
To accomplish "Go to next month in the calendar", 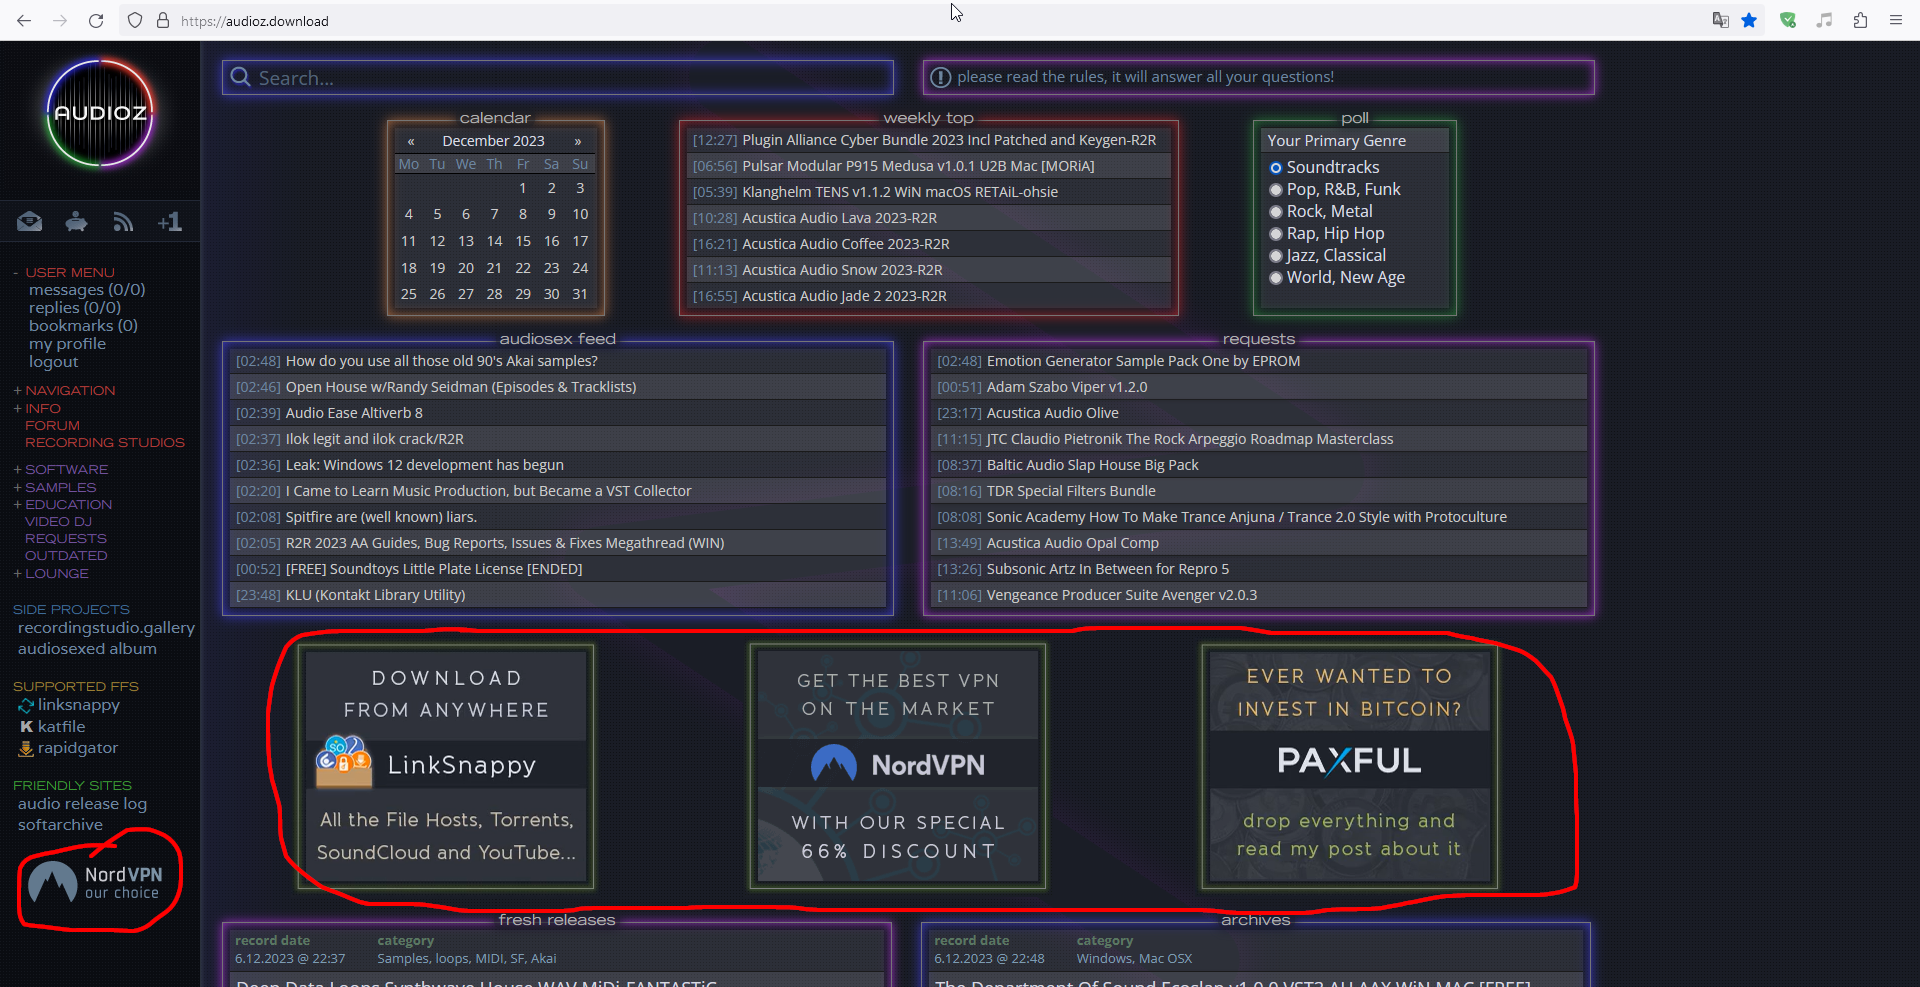I will click(x=579, y=140).
